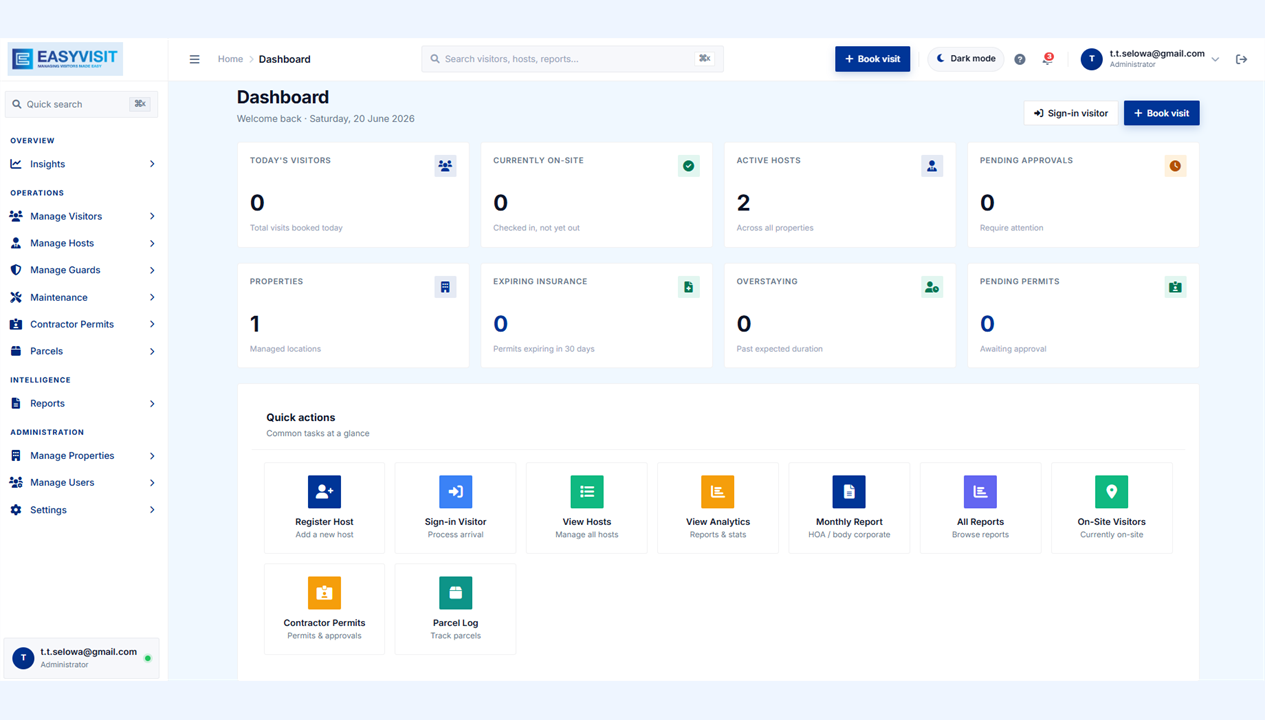Click the Quick search sidebar field
Screen dimensions: 1265x720
coord(81,104)
